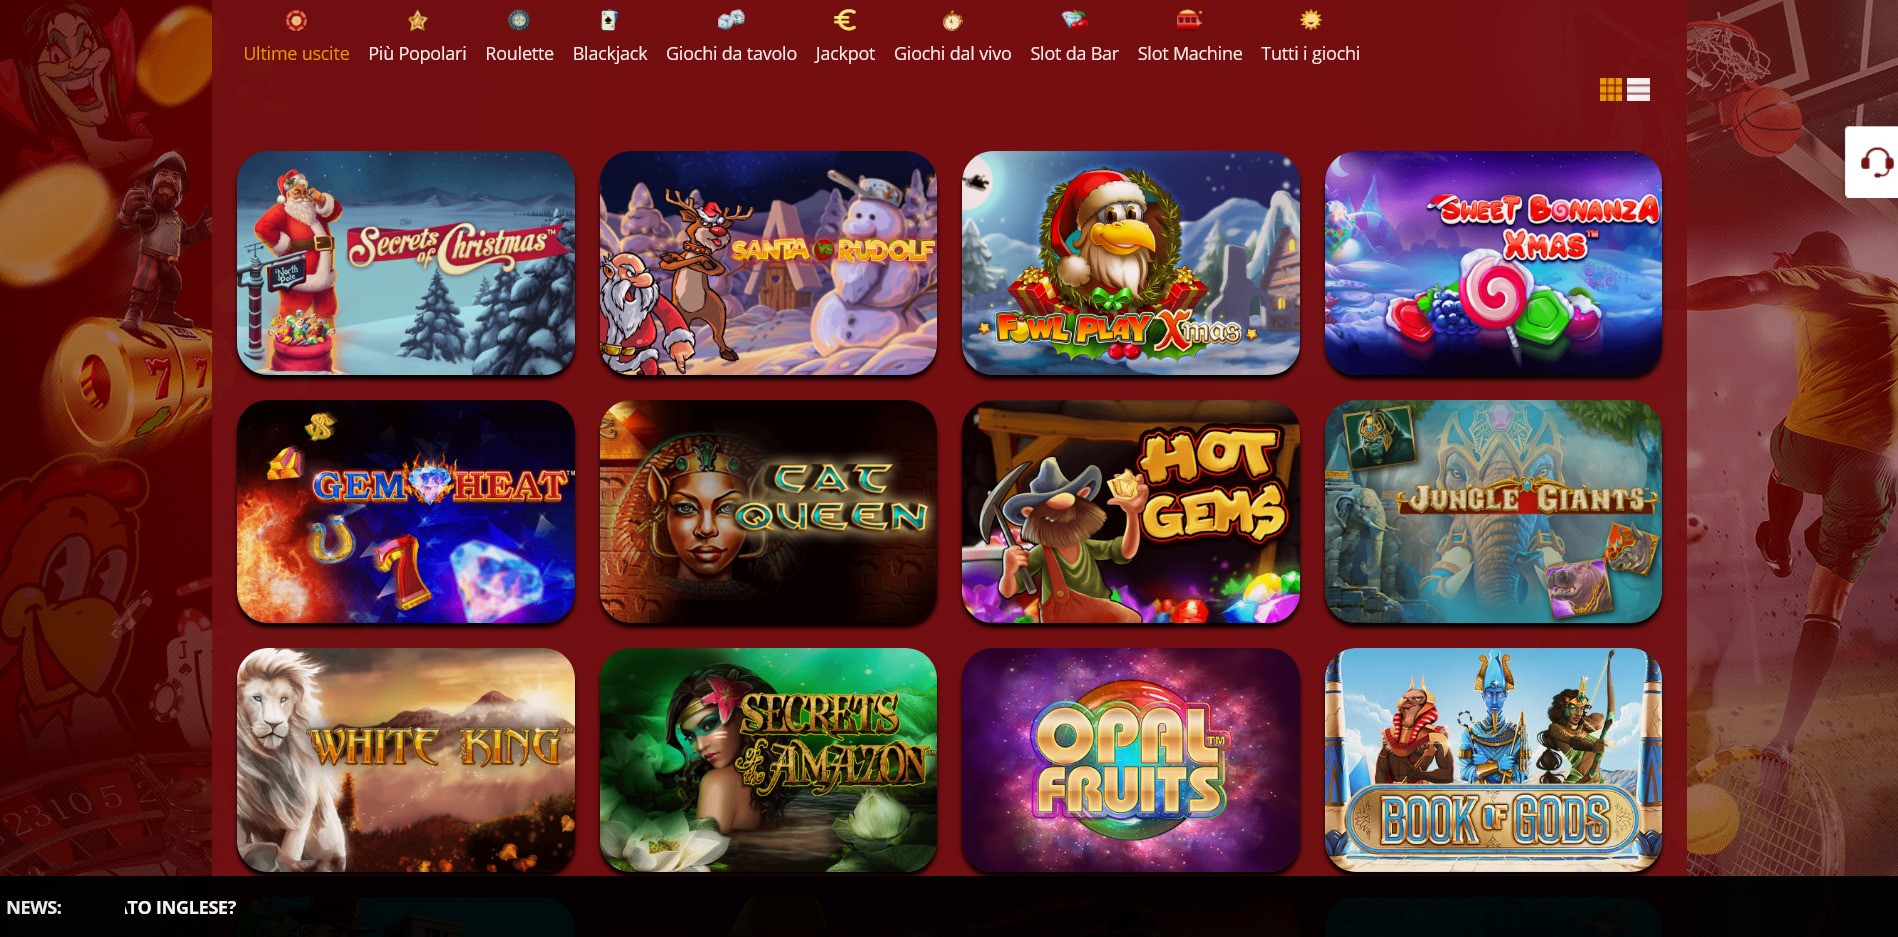Select the Ultime uscite tab

click(296, 54)
